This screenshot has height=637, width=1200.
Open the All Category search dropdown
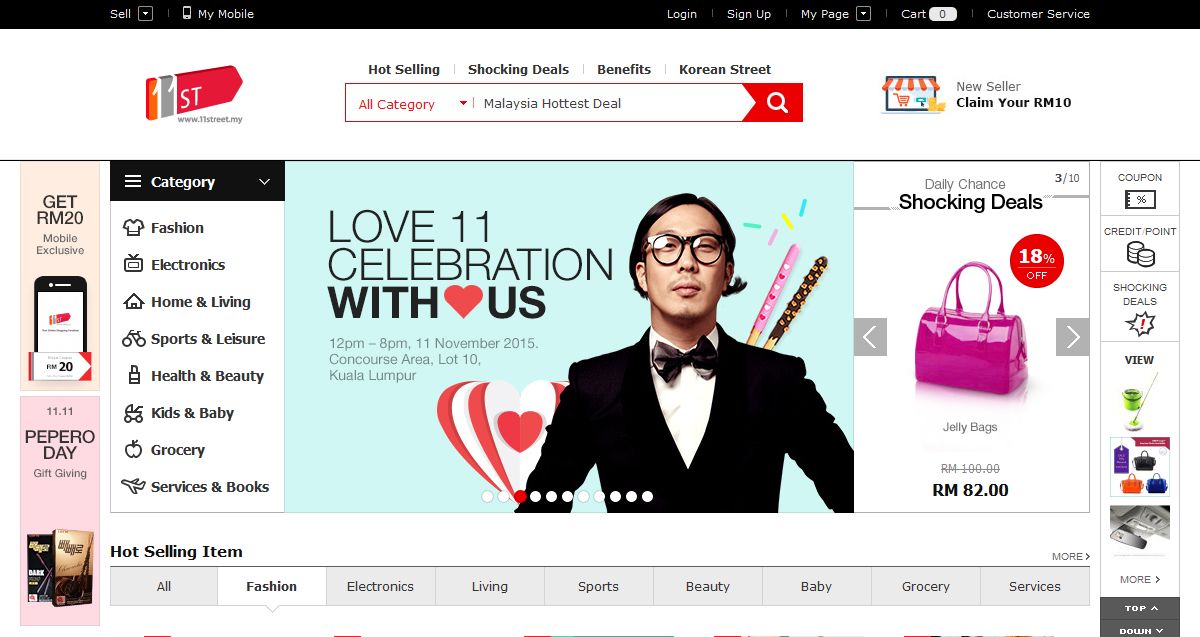(x=412, y=103)
